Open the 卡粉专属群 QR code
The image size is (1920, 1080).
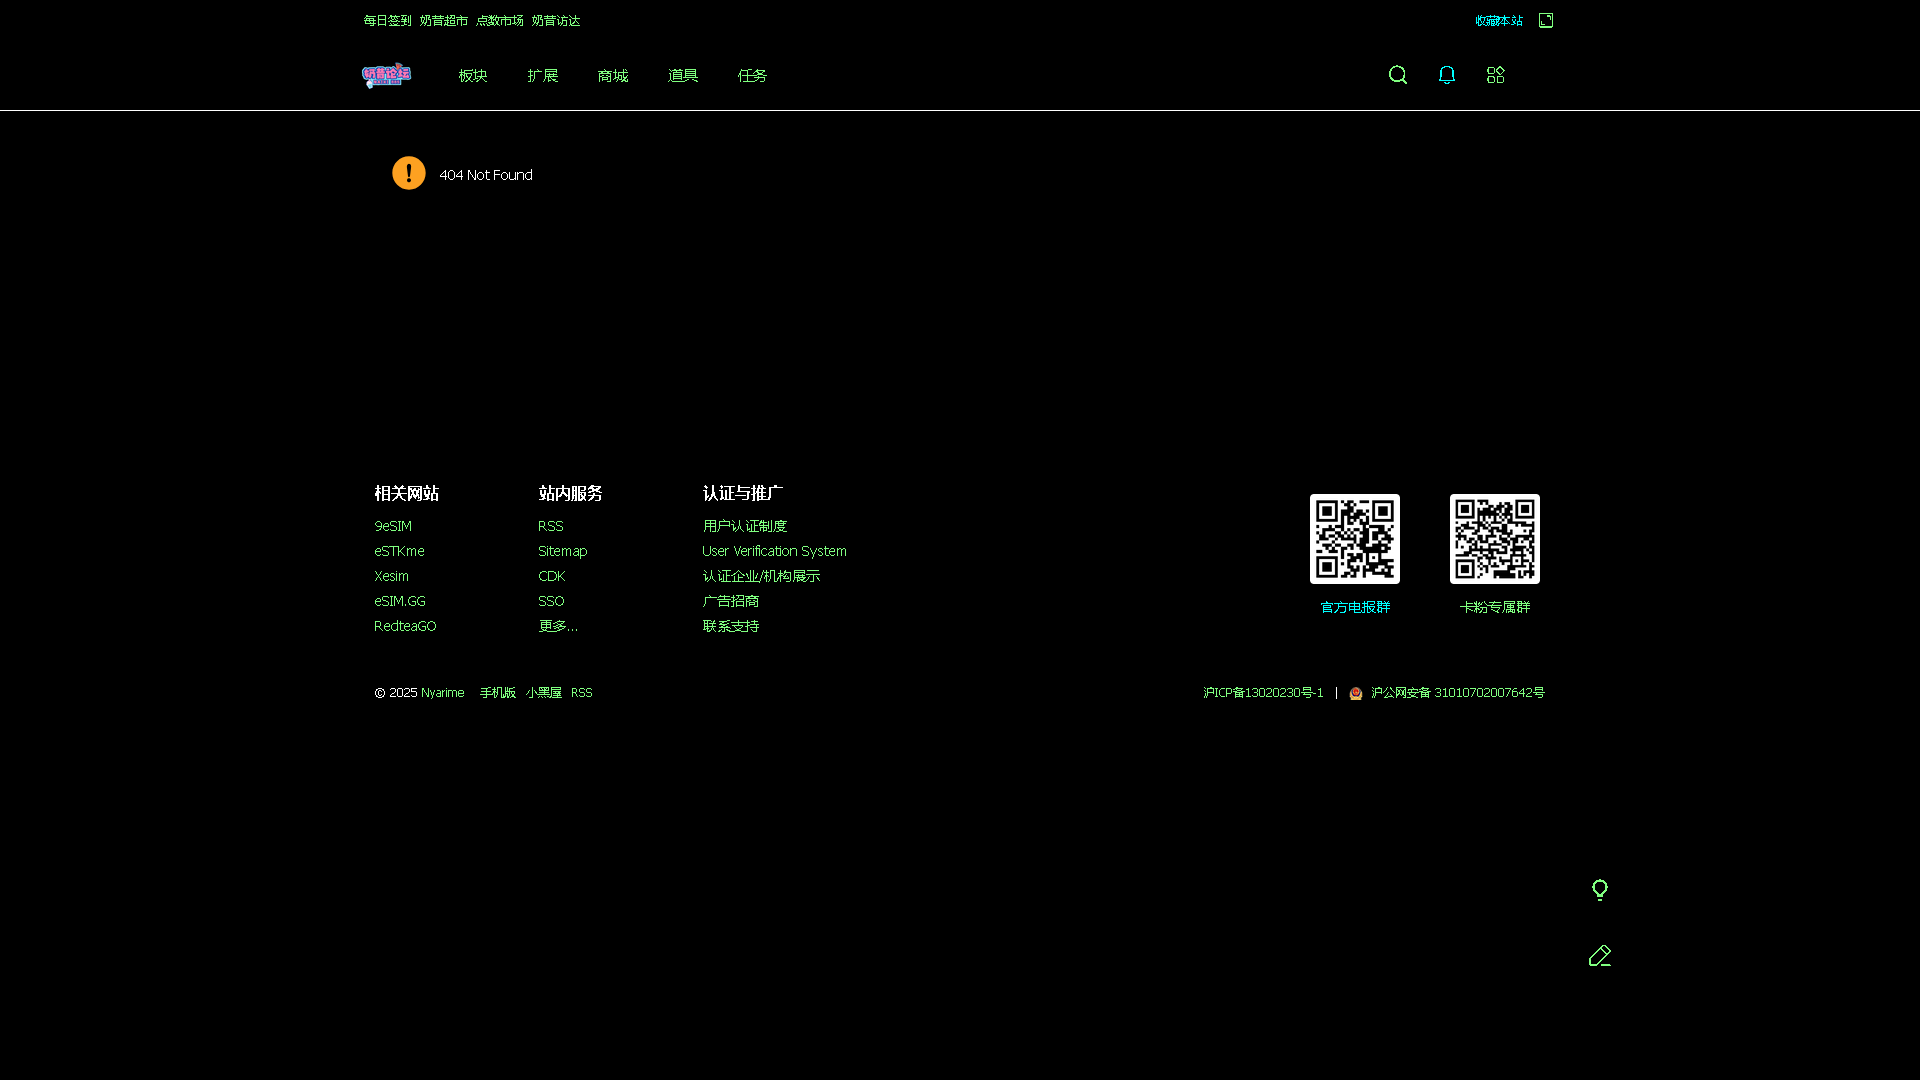tap(1493, 538)
